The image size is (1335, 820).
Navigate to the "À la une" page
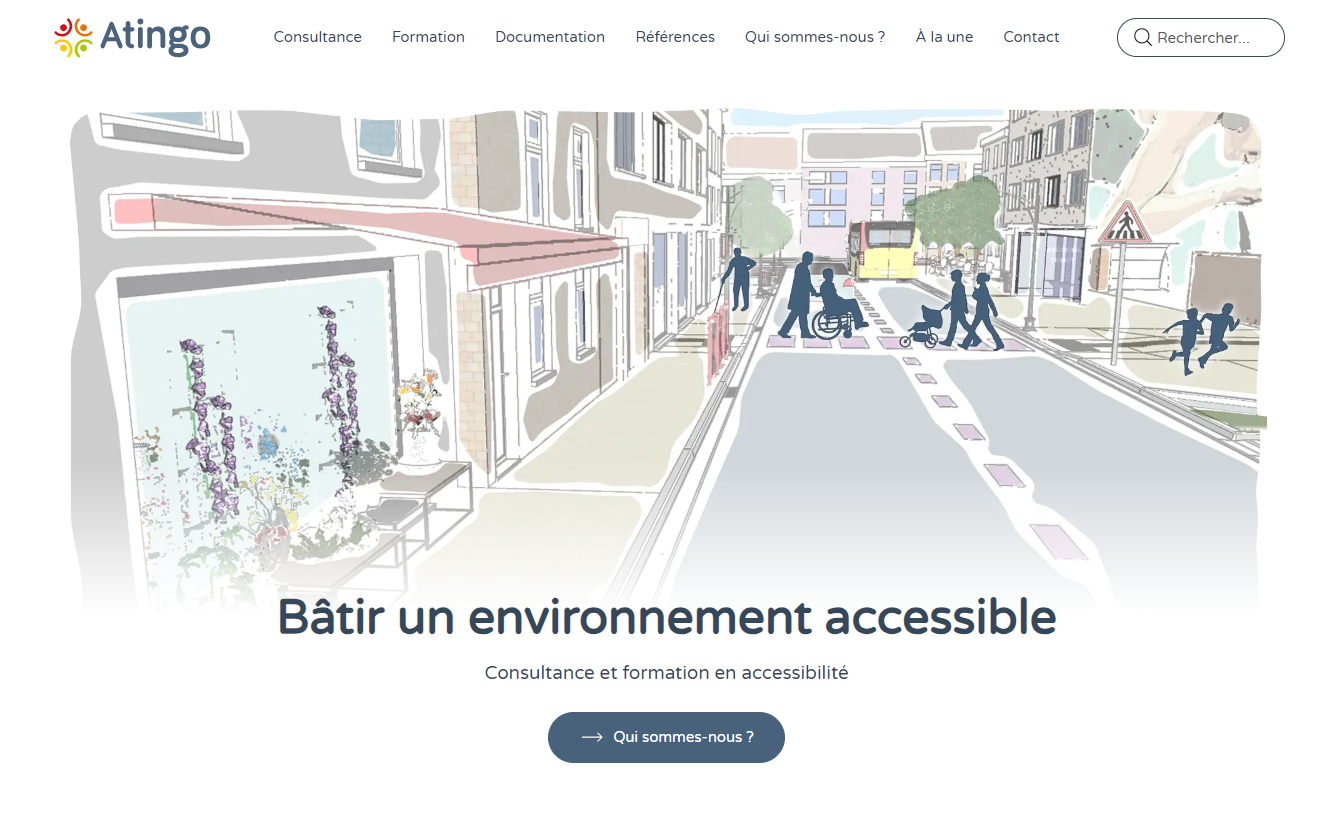coord(944,37)
